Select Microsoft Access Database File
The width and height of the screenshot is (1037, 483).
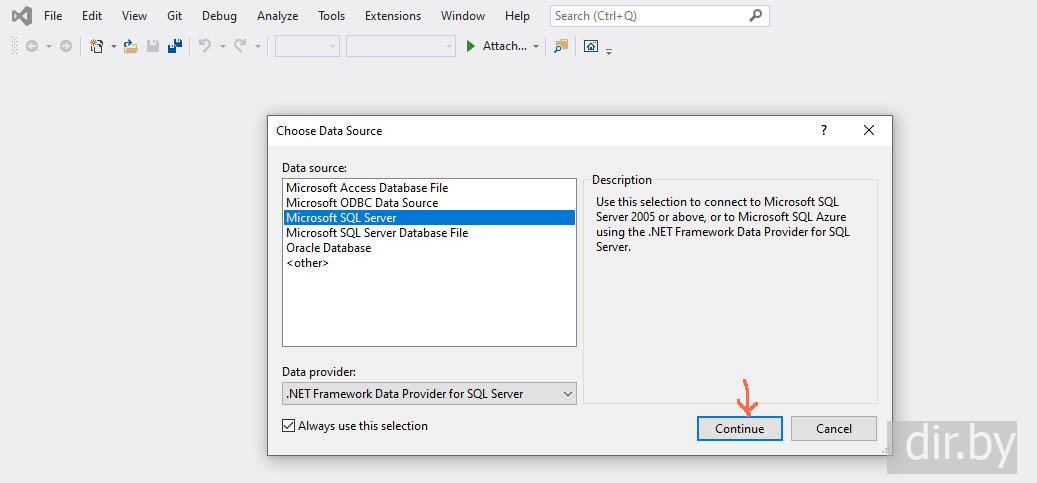[429, 188]
